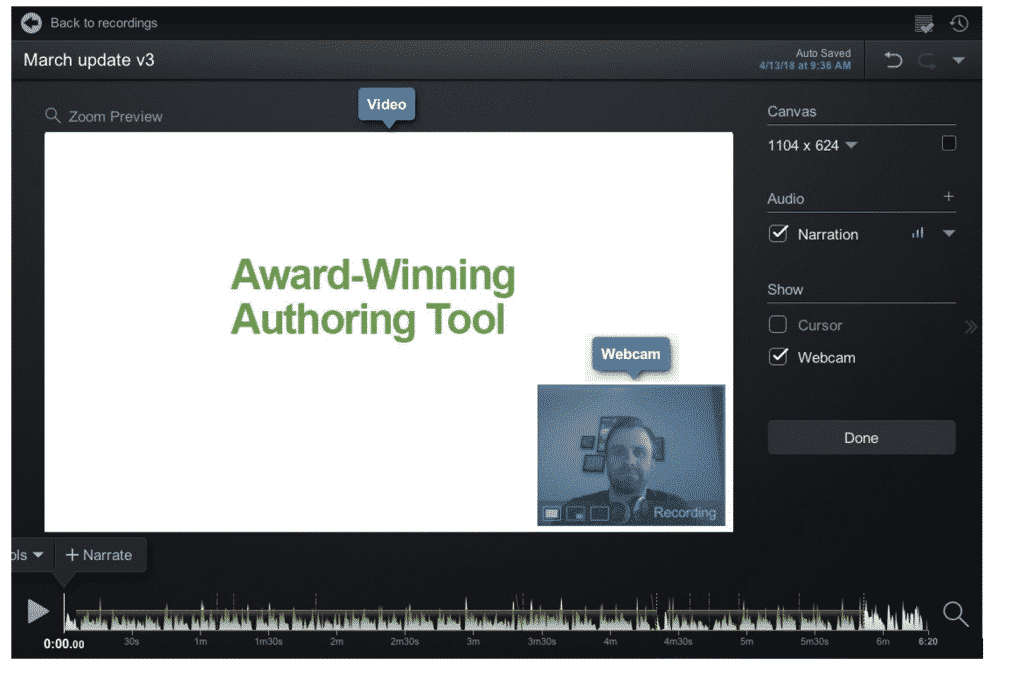
Task: Add an audio track with the plus icon
Action: (948, 197)
